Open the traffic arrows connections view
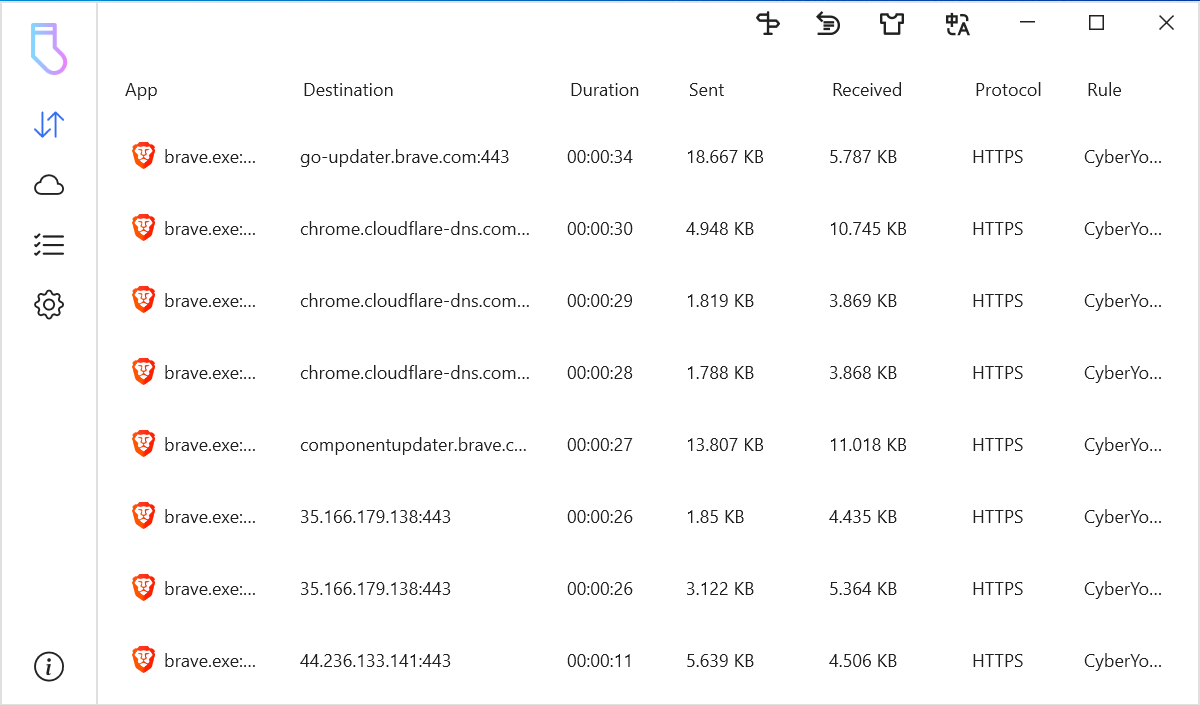This screenshot has width=1200, height=705. (x=48, y=125)
